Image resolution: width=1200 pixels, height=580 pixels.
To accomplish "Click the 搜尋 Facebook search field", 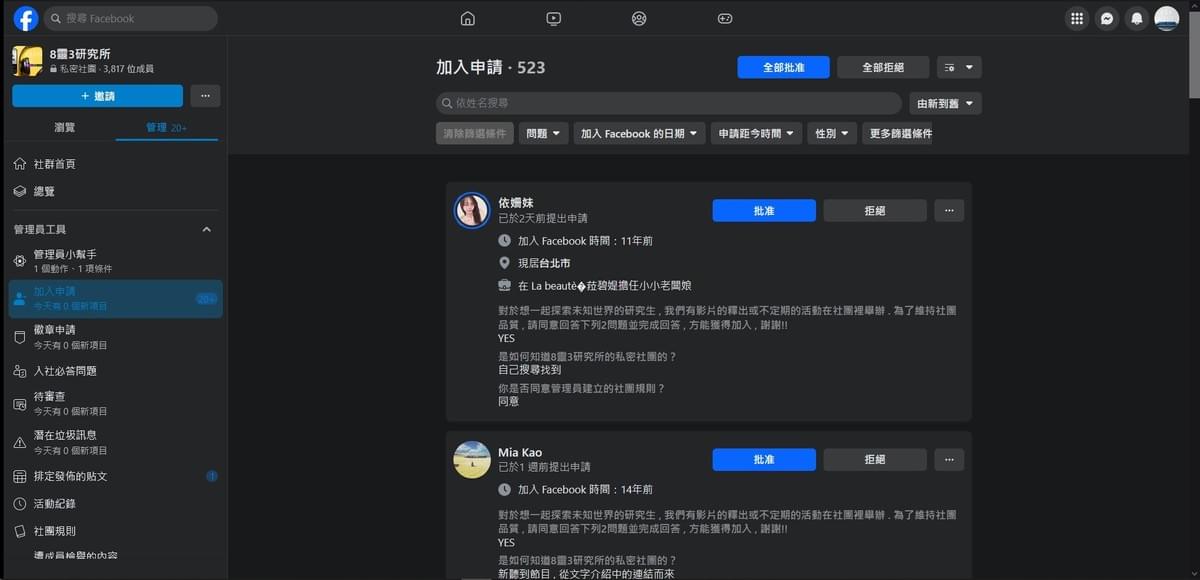I will click(130, 18).
